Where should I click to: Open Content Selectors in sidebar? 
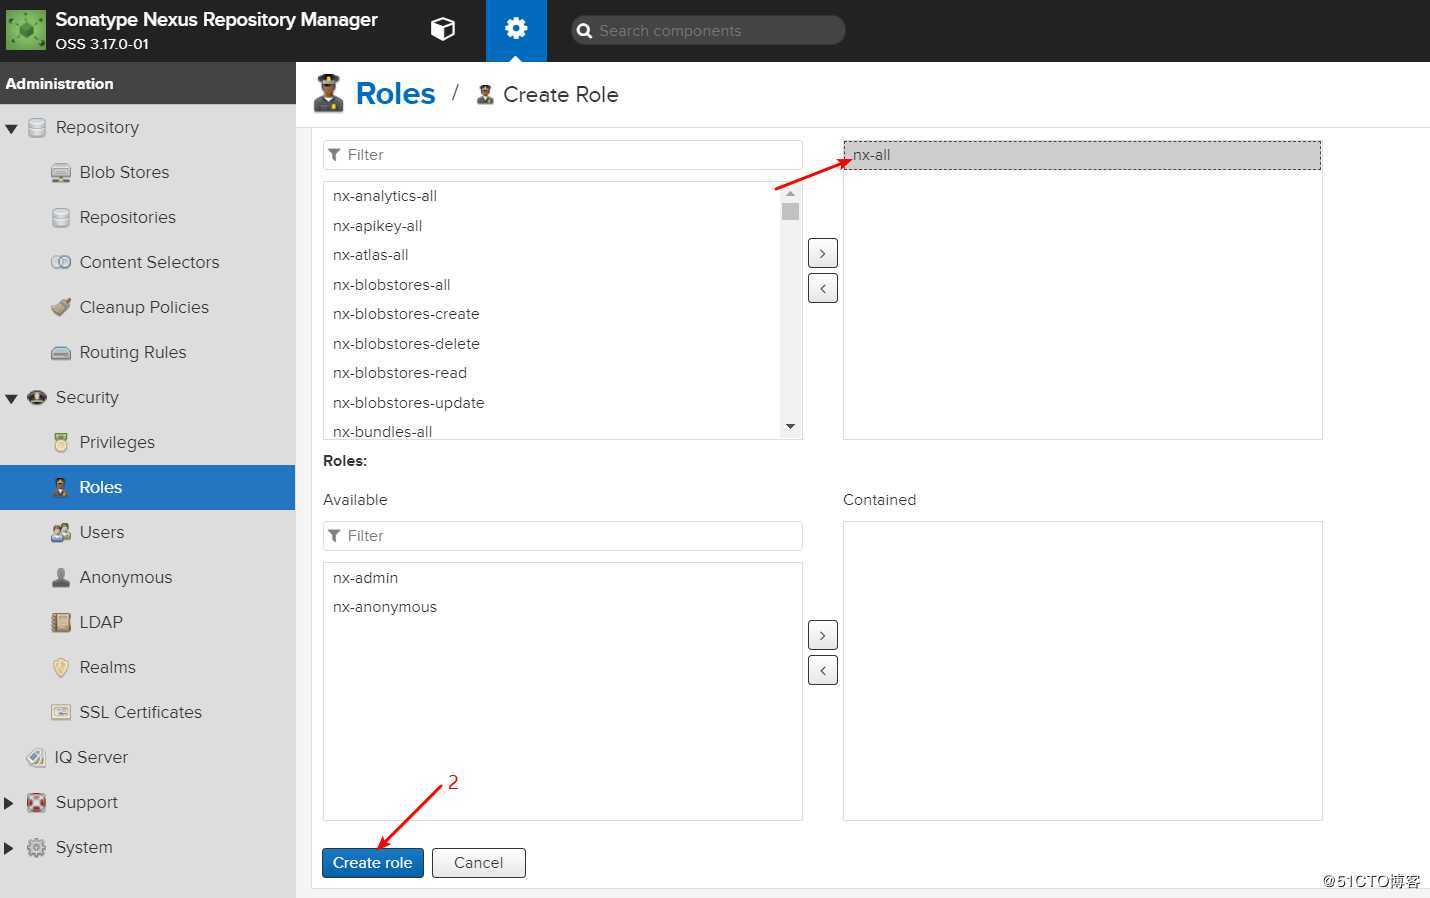coord(149,262)
